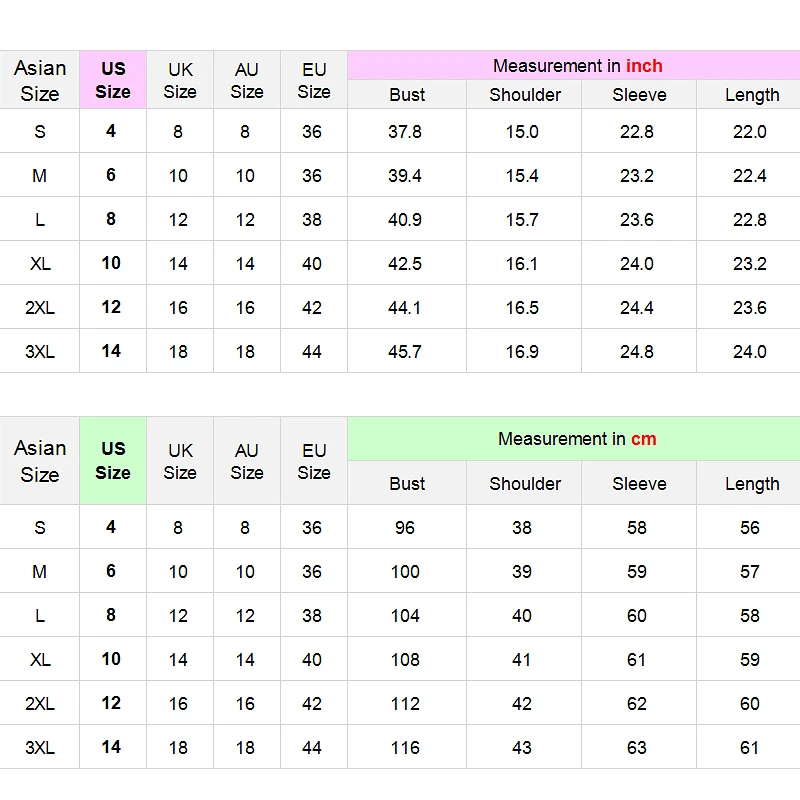The height and width of the screenshot is (800, 800).
Task: Click the Length column header in the cm table
Action: pos(751,483)
